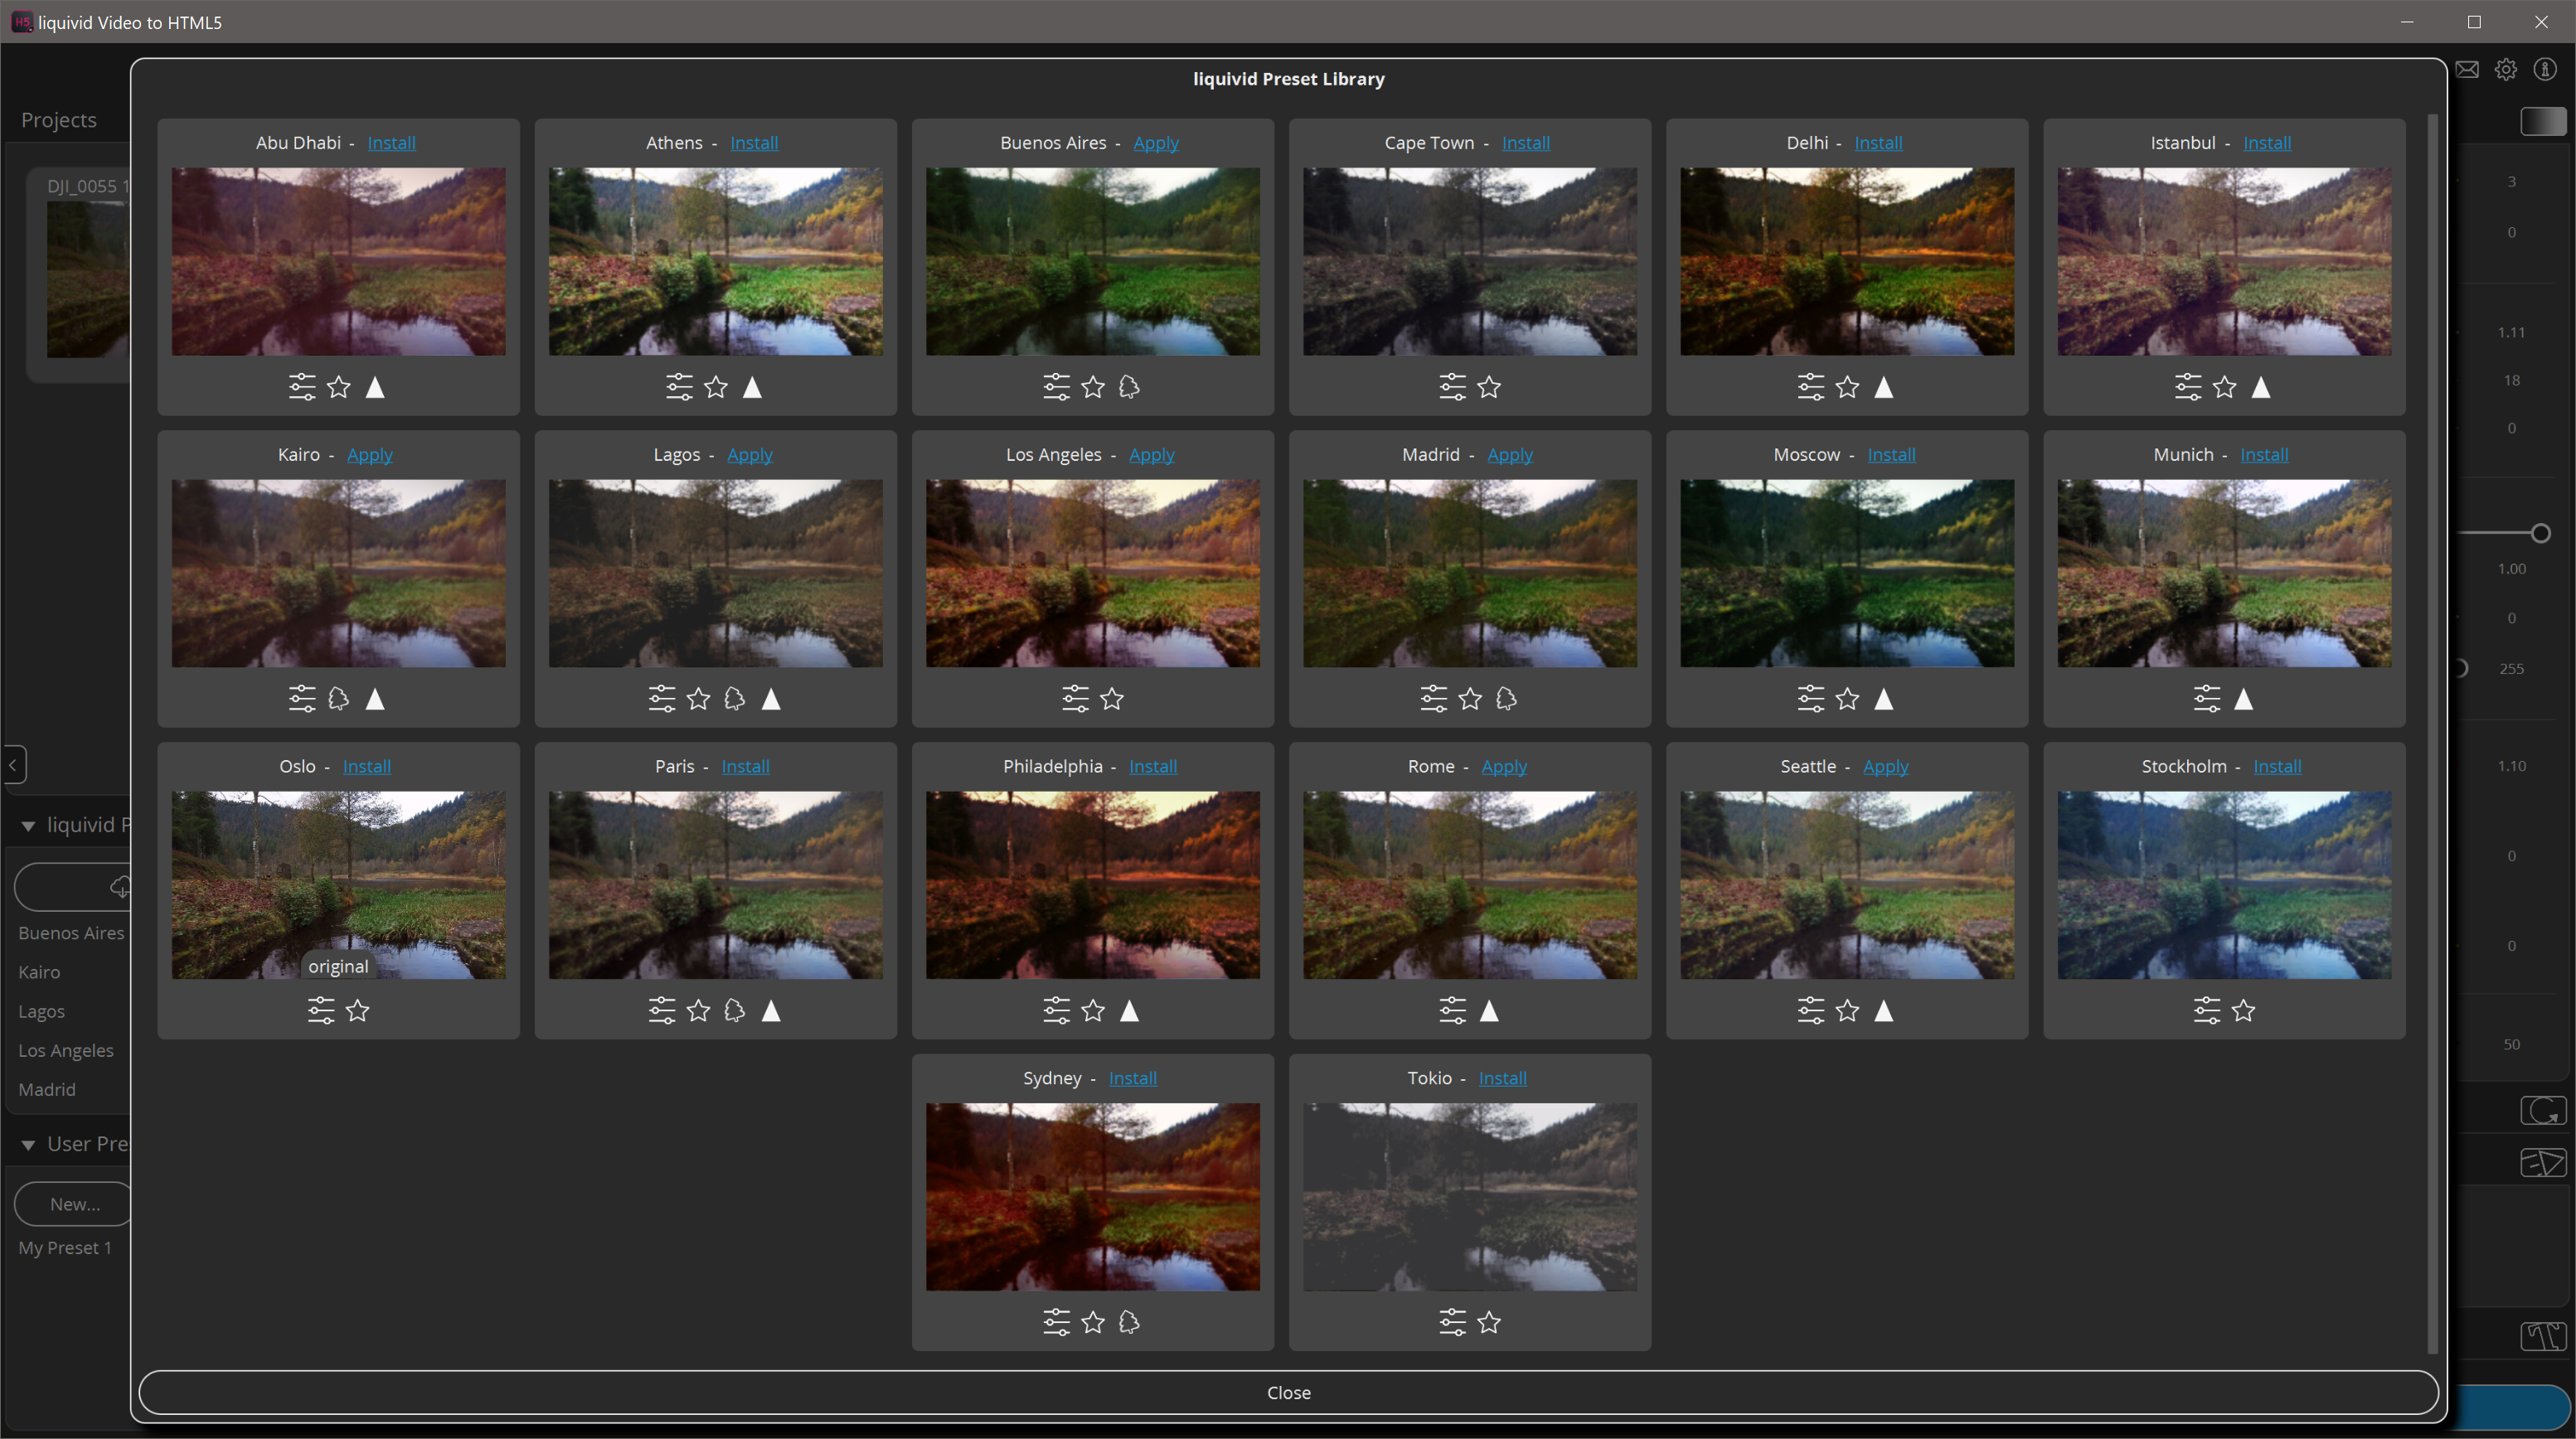Click the warning triangle icon under Delhi preset
2576x1439 pixels.
[x=1885, y=387]
